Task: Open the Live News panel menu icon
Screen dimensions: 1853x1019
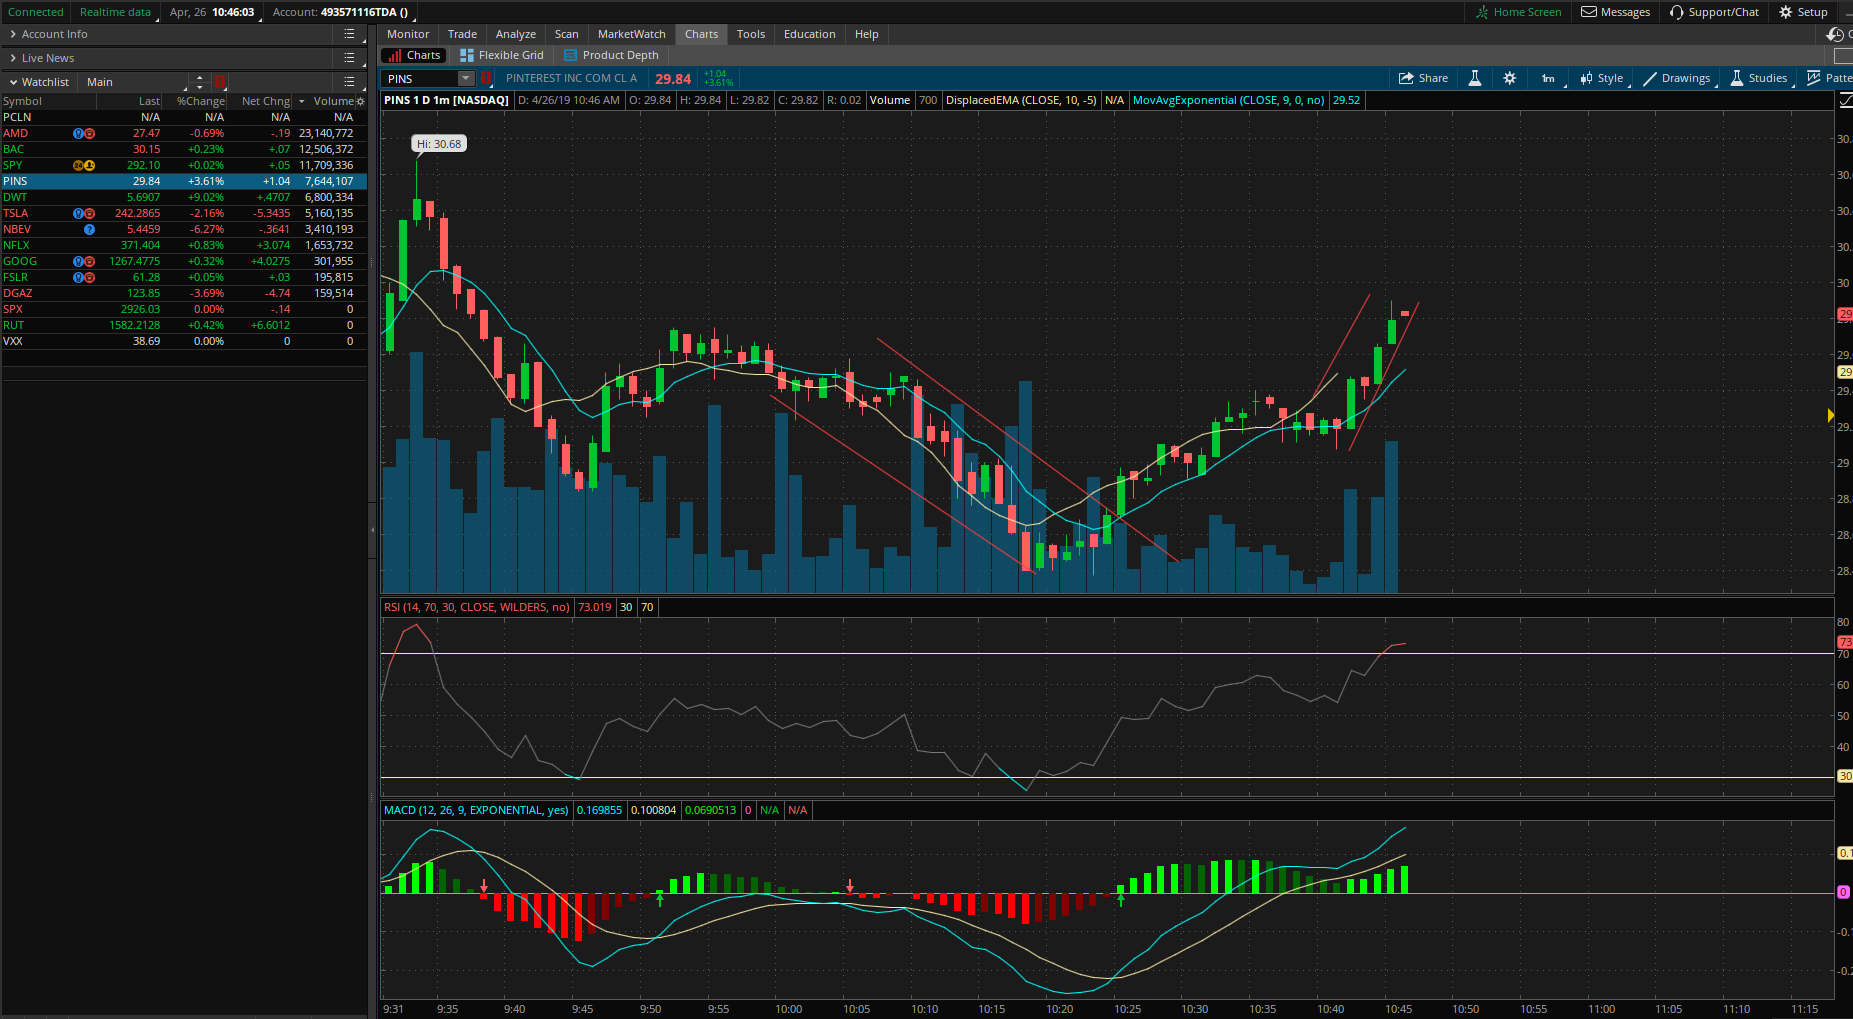Action: coord(349,58)
